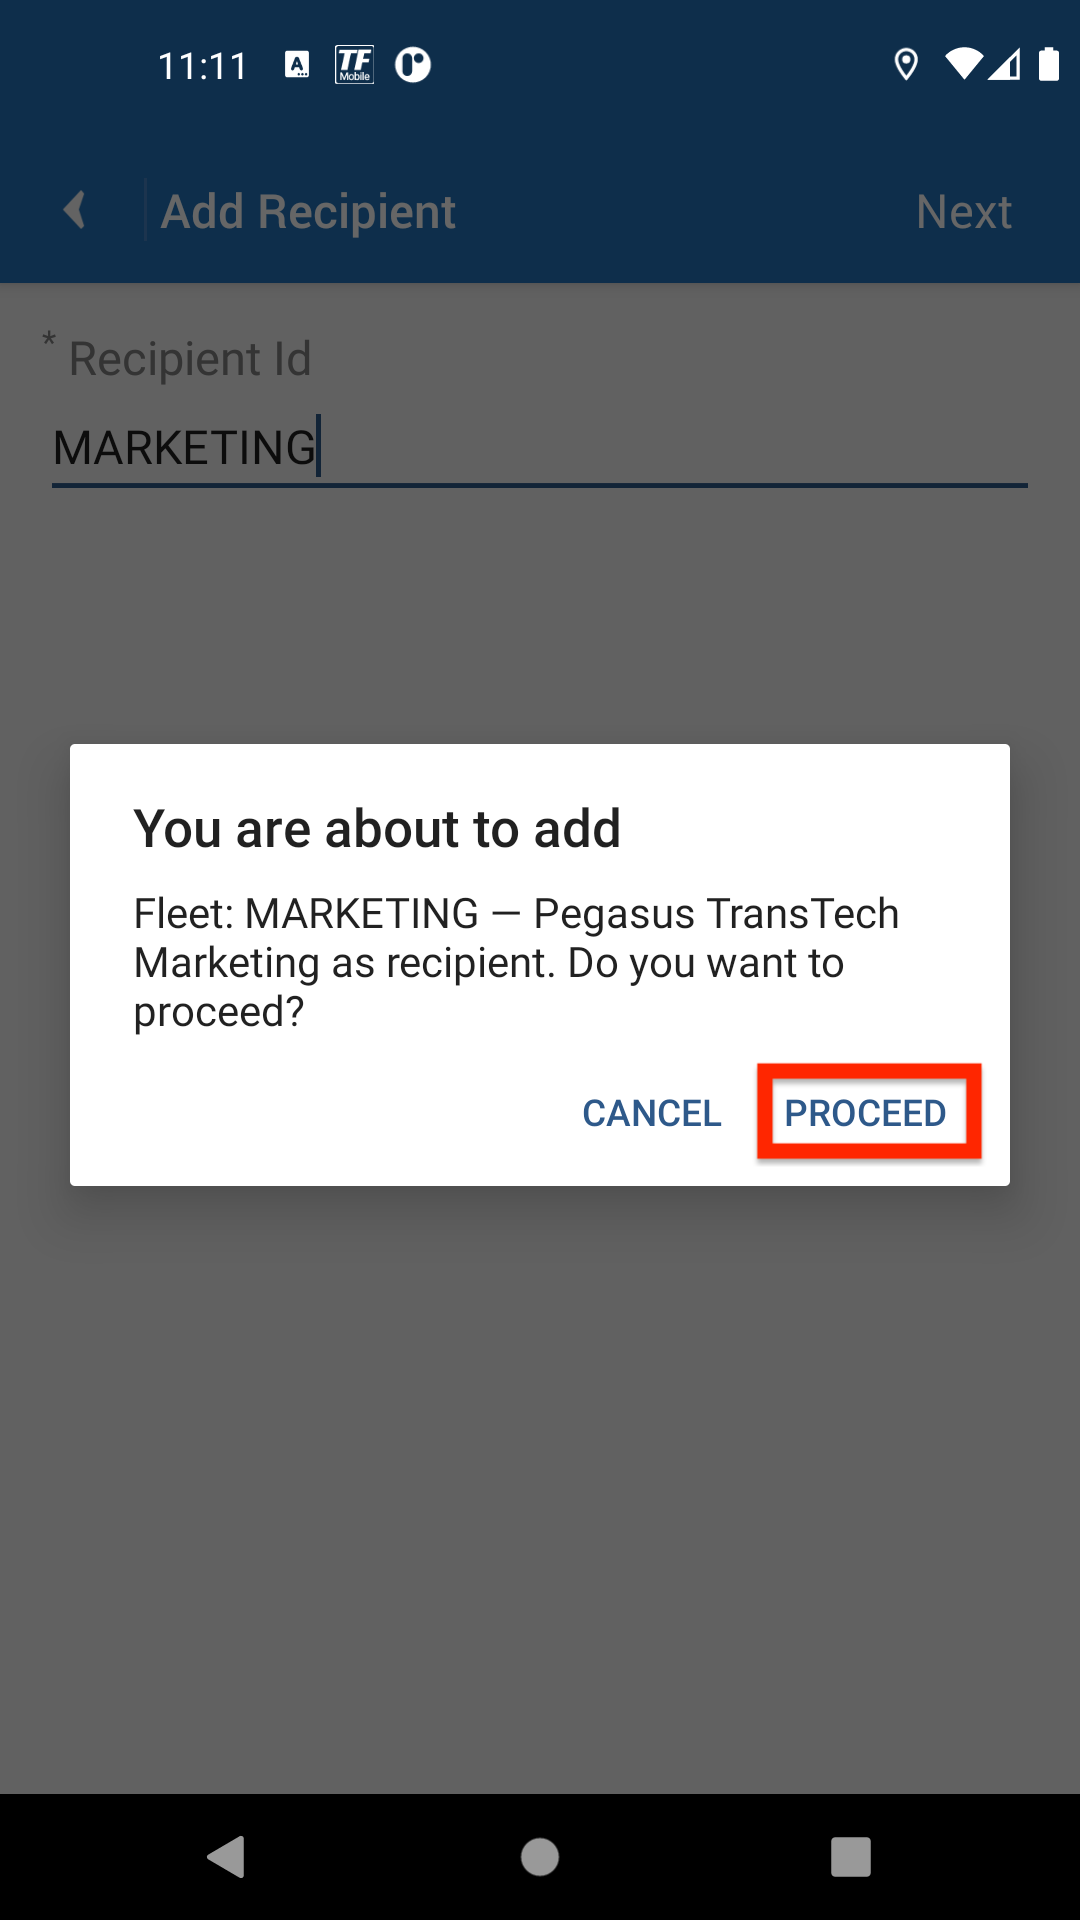This screenshot has height=1920, width=1080.
Task: Tap the 'You are about to add' title
Action: [377, 829]
